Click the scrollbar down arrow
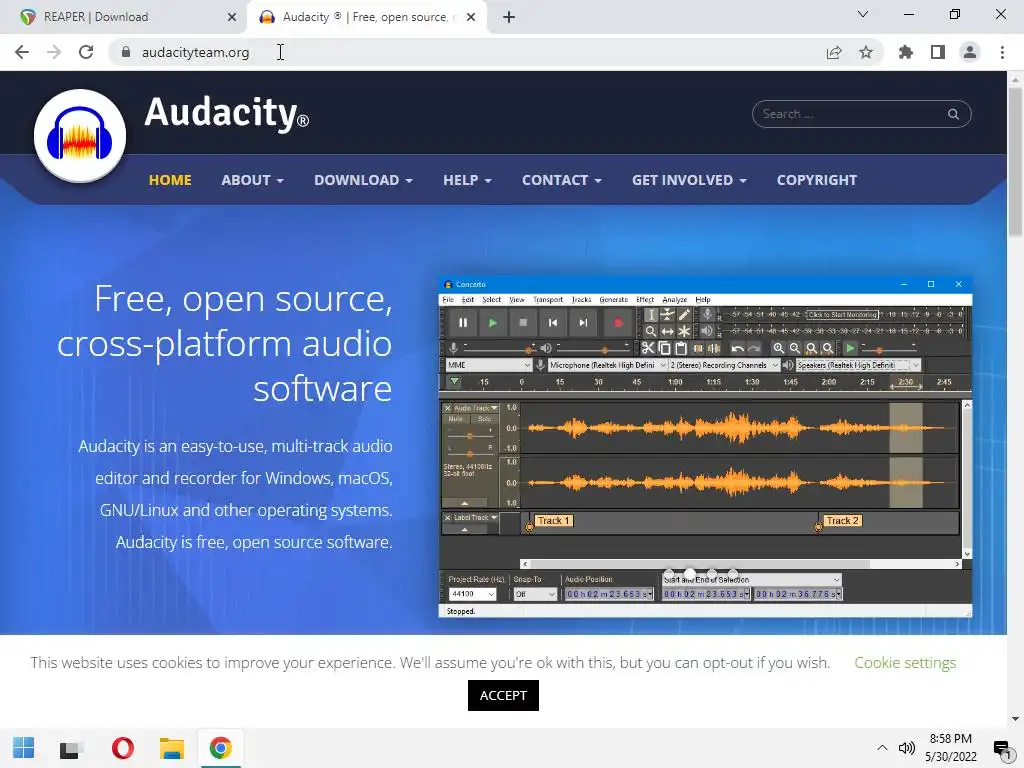The height and width of the screenshot is (768, 1024). point(1016,719)
